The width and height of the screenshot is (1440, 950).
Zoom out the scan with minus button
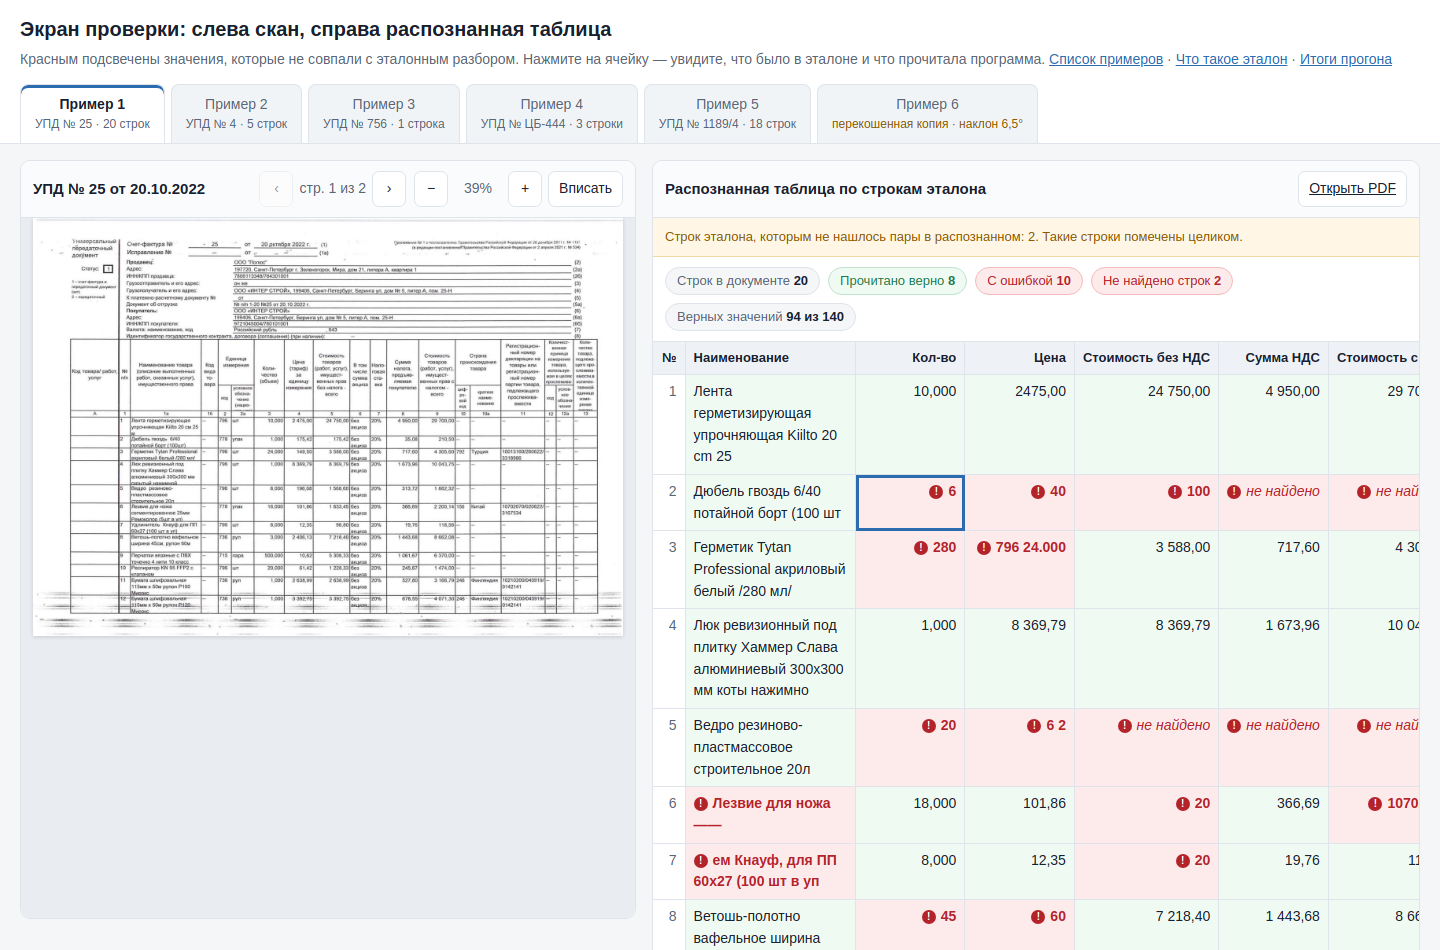tap(431, 188)
